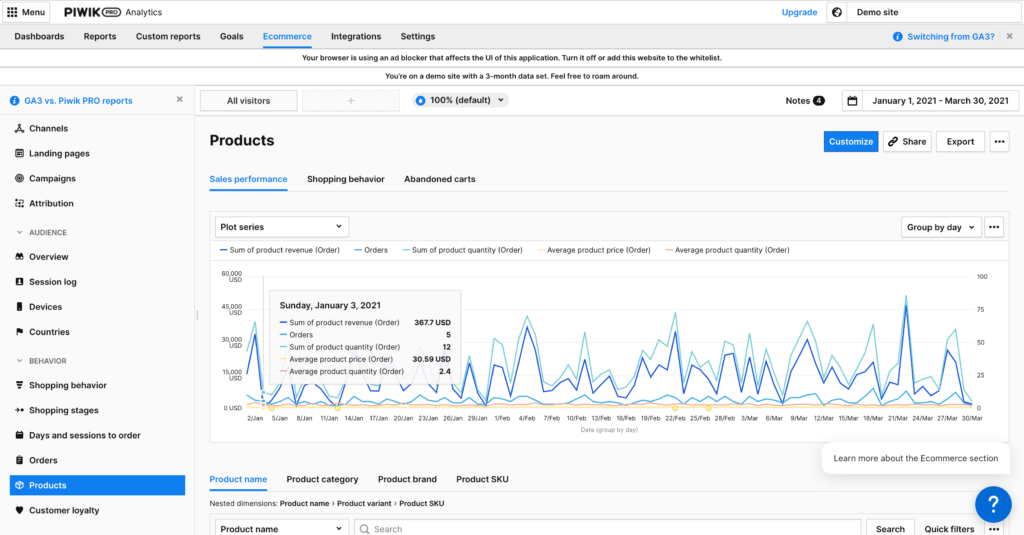Viewport: 1024px width, 535px height.
Task: Expand the Group by day dropdown
Action: click(x=939, y=227)
